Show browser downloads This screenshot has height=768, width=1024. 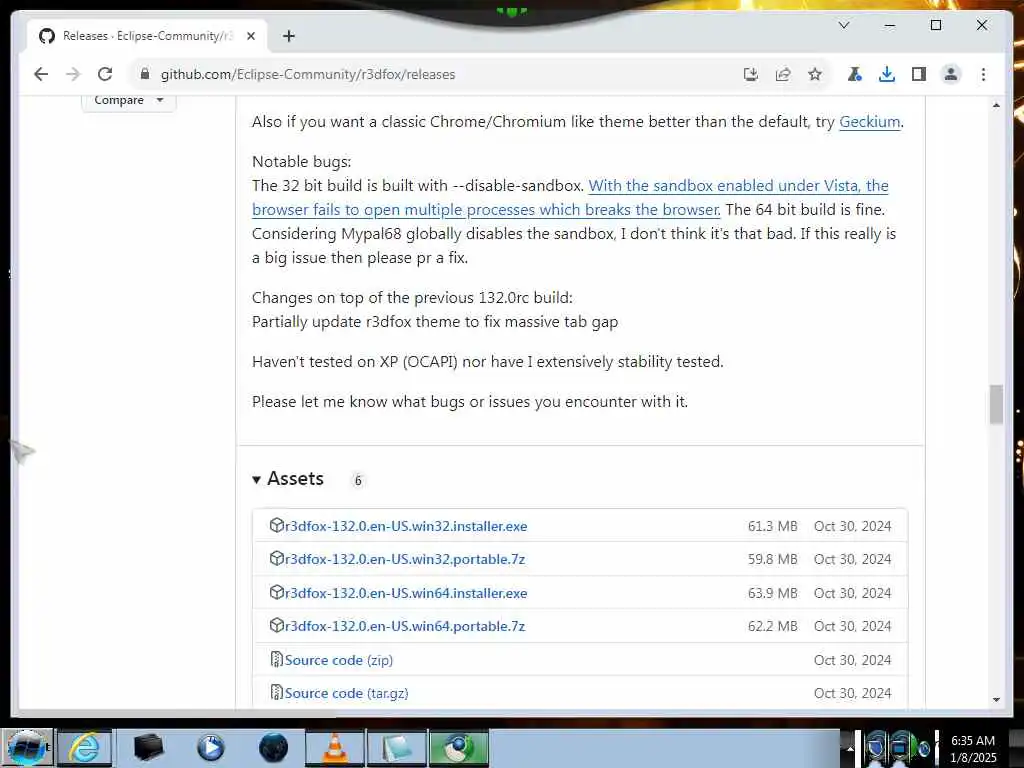887,74
